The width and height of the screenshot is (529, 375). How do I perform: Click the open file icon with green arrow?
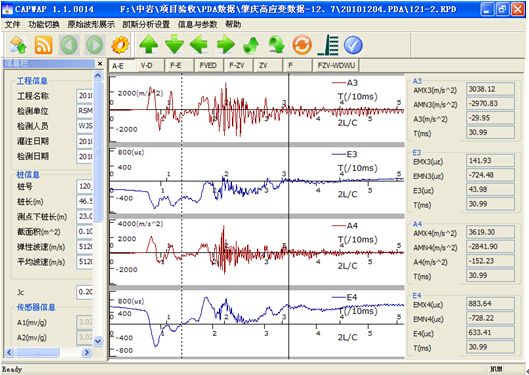18,45
